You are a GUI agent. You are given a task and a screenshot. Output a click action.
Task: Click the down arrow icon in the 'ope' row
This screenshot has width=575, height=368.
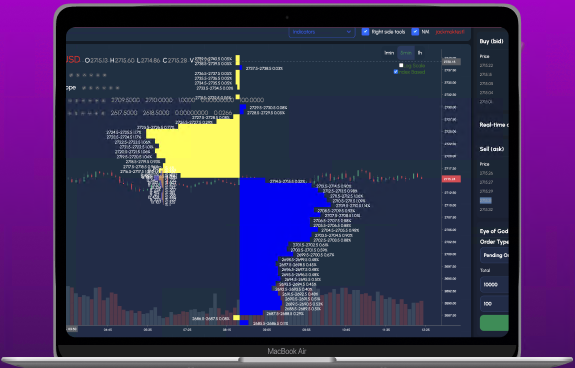(x=104, y=88)
